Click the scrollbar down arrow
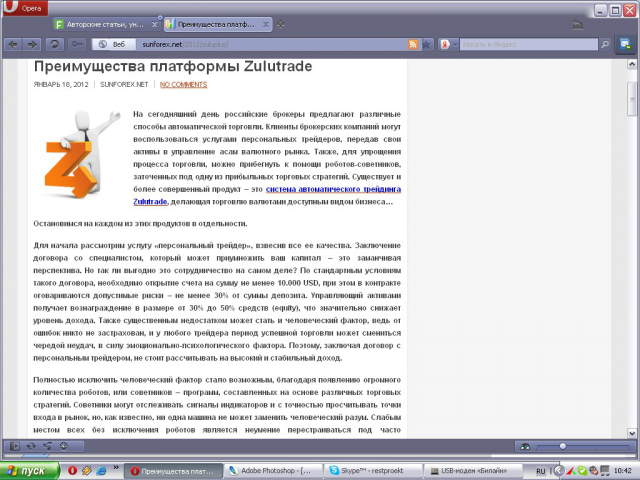This screenshot has height=480, width=640. tap(632, 433)
